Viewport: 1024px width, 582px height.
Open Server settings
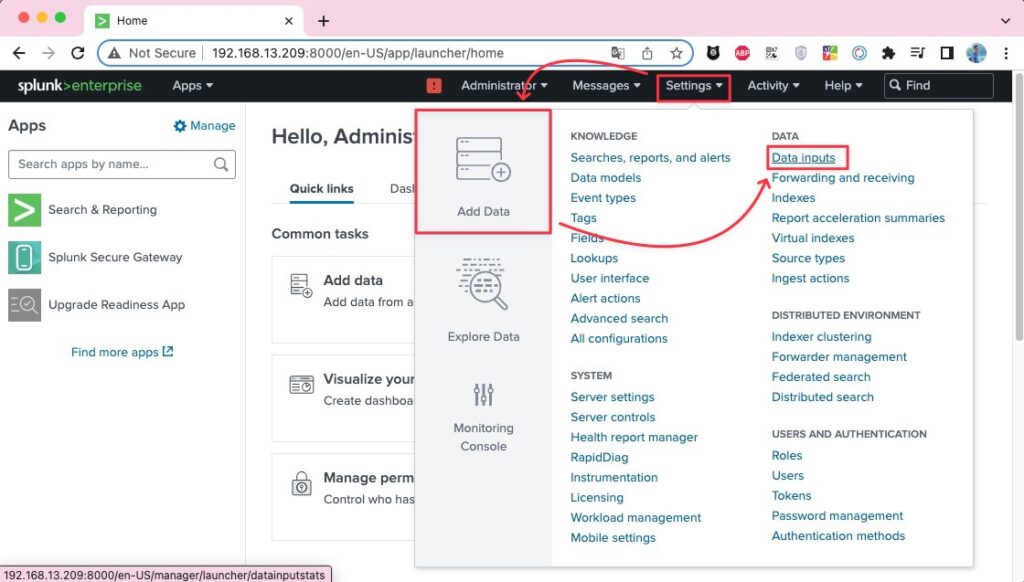tap(612, 396)
